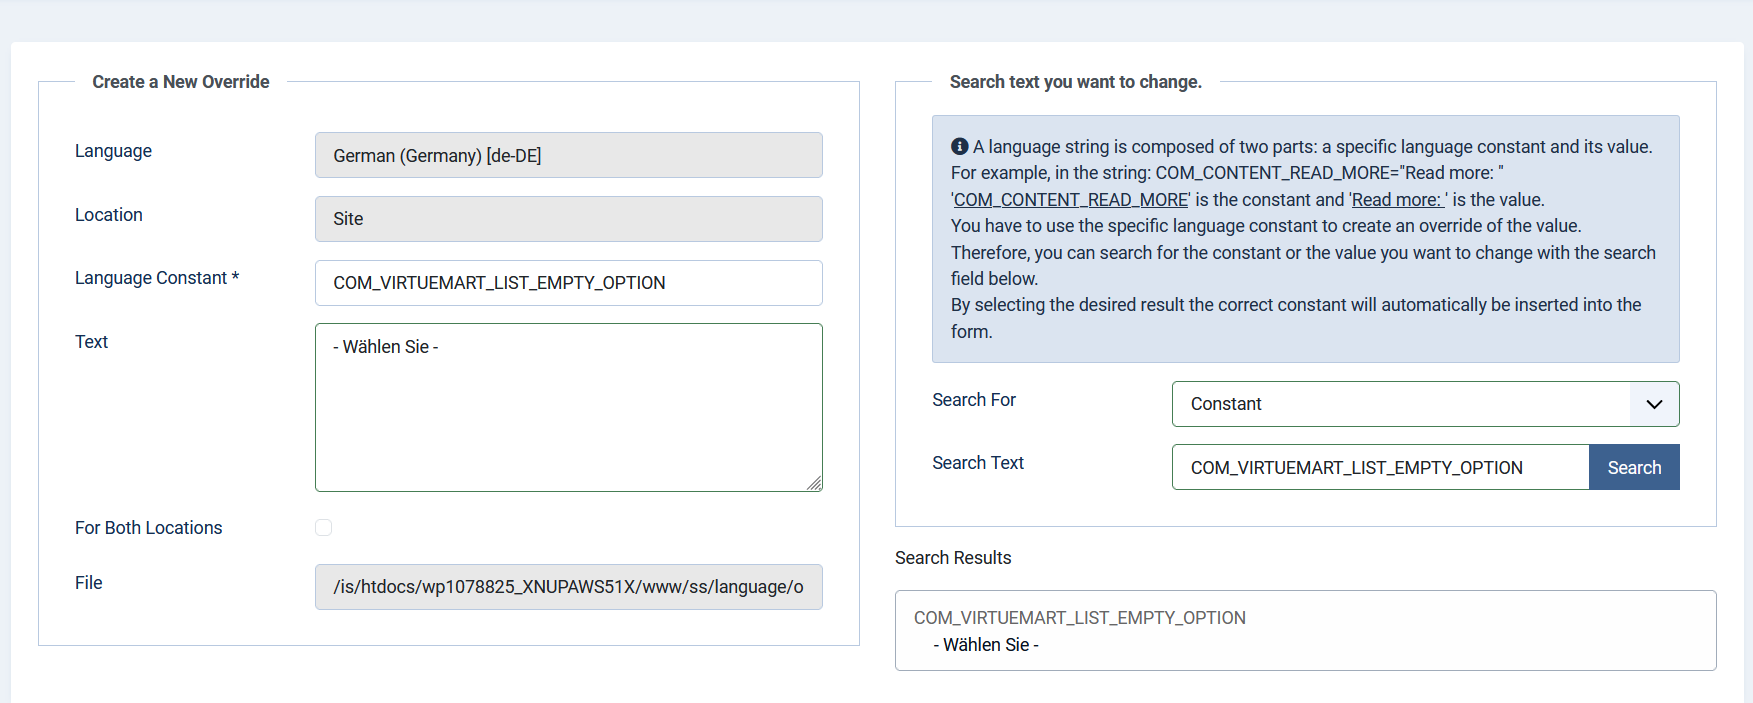Click the For Both Locations label
The width and height of the screenshot is (1753, 703).
click(x=149, y=528)
